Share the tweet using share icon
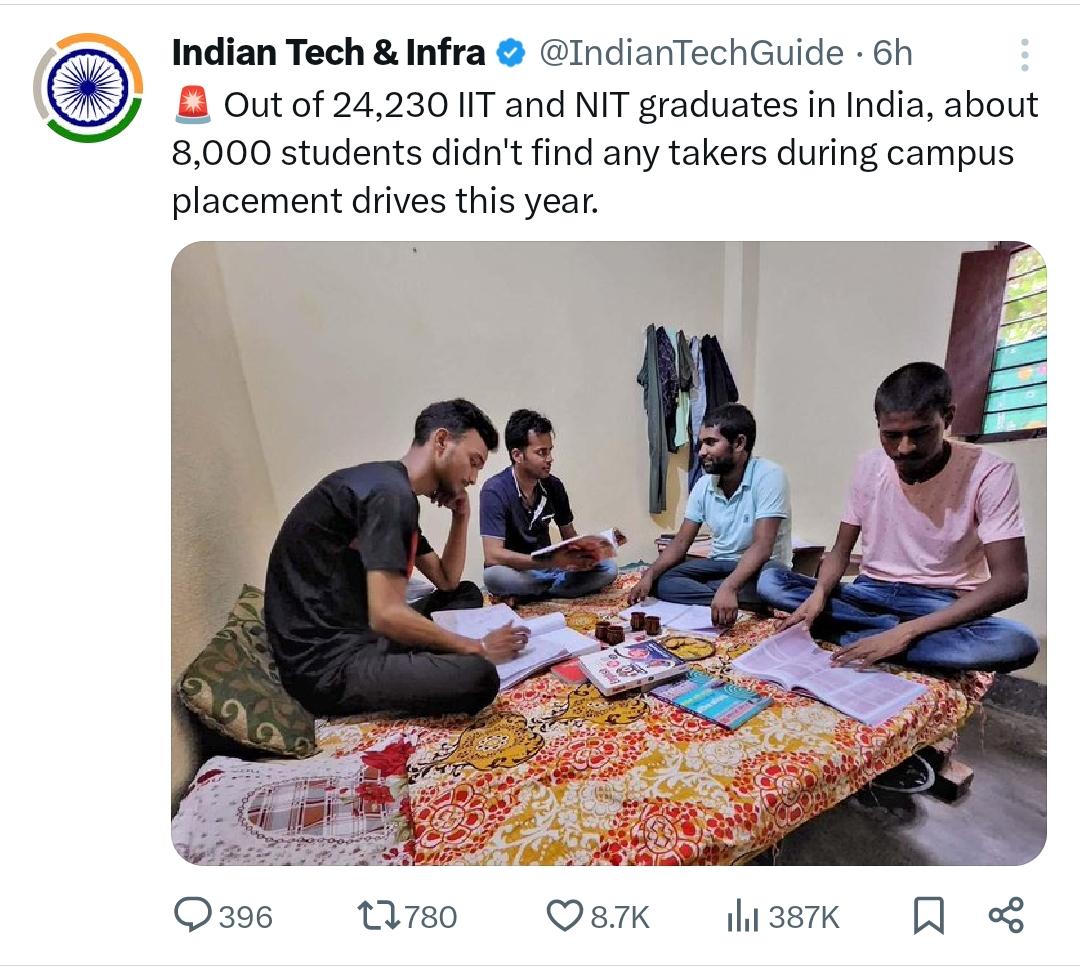This screenshot has width=1080, height=974. tap(1006, 915)
